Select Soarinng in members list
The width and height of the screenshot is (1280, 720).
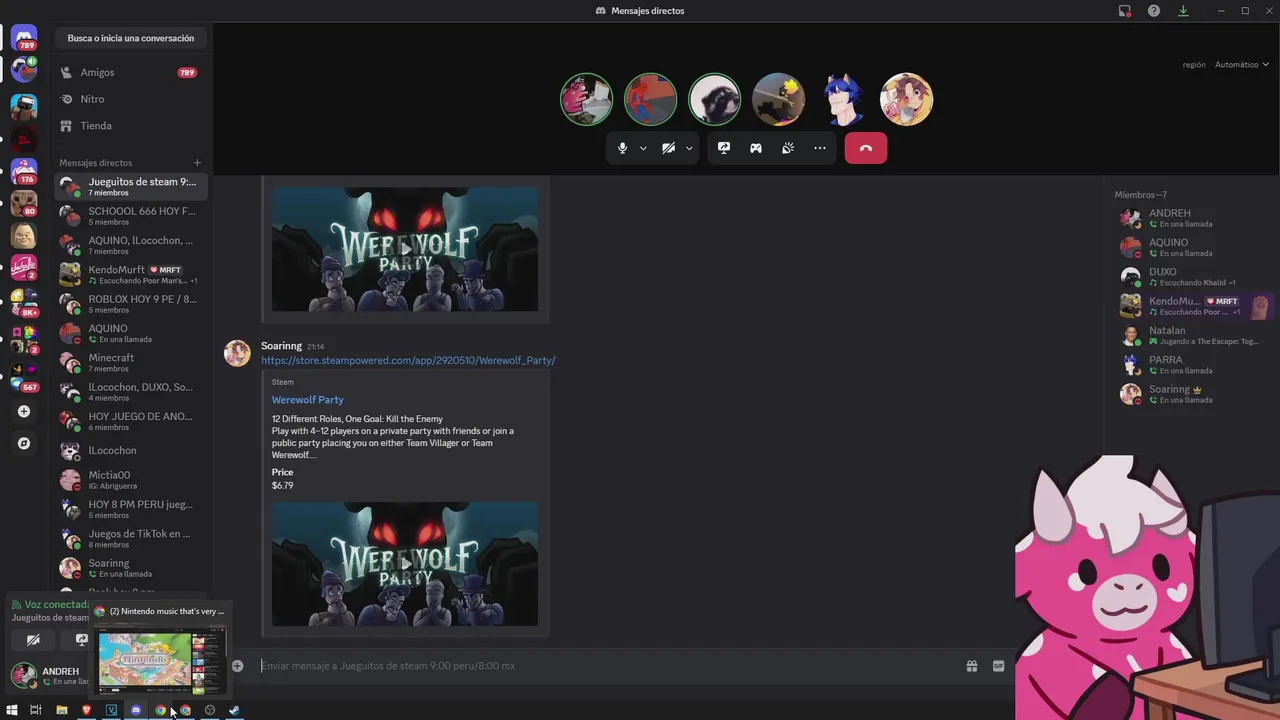[1192, 393]
